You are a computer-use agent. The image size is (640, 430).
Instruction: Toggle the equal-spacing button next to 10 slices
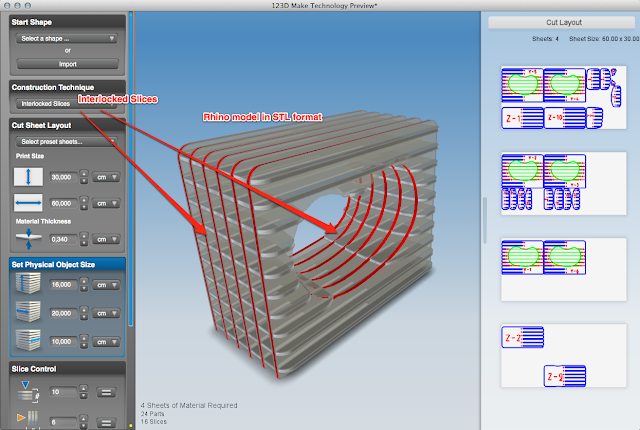[x=106, y=392]
